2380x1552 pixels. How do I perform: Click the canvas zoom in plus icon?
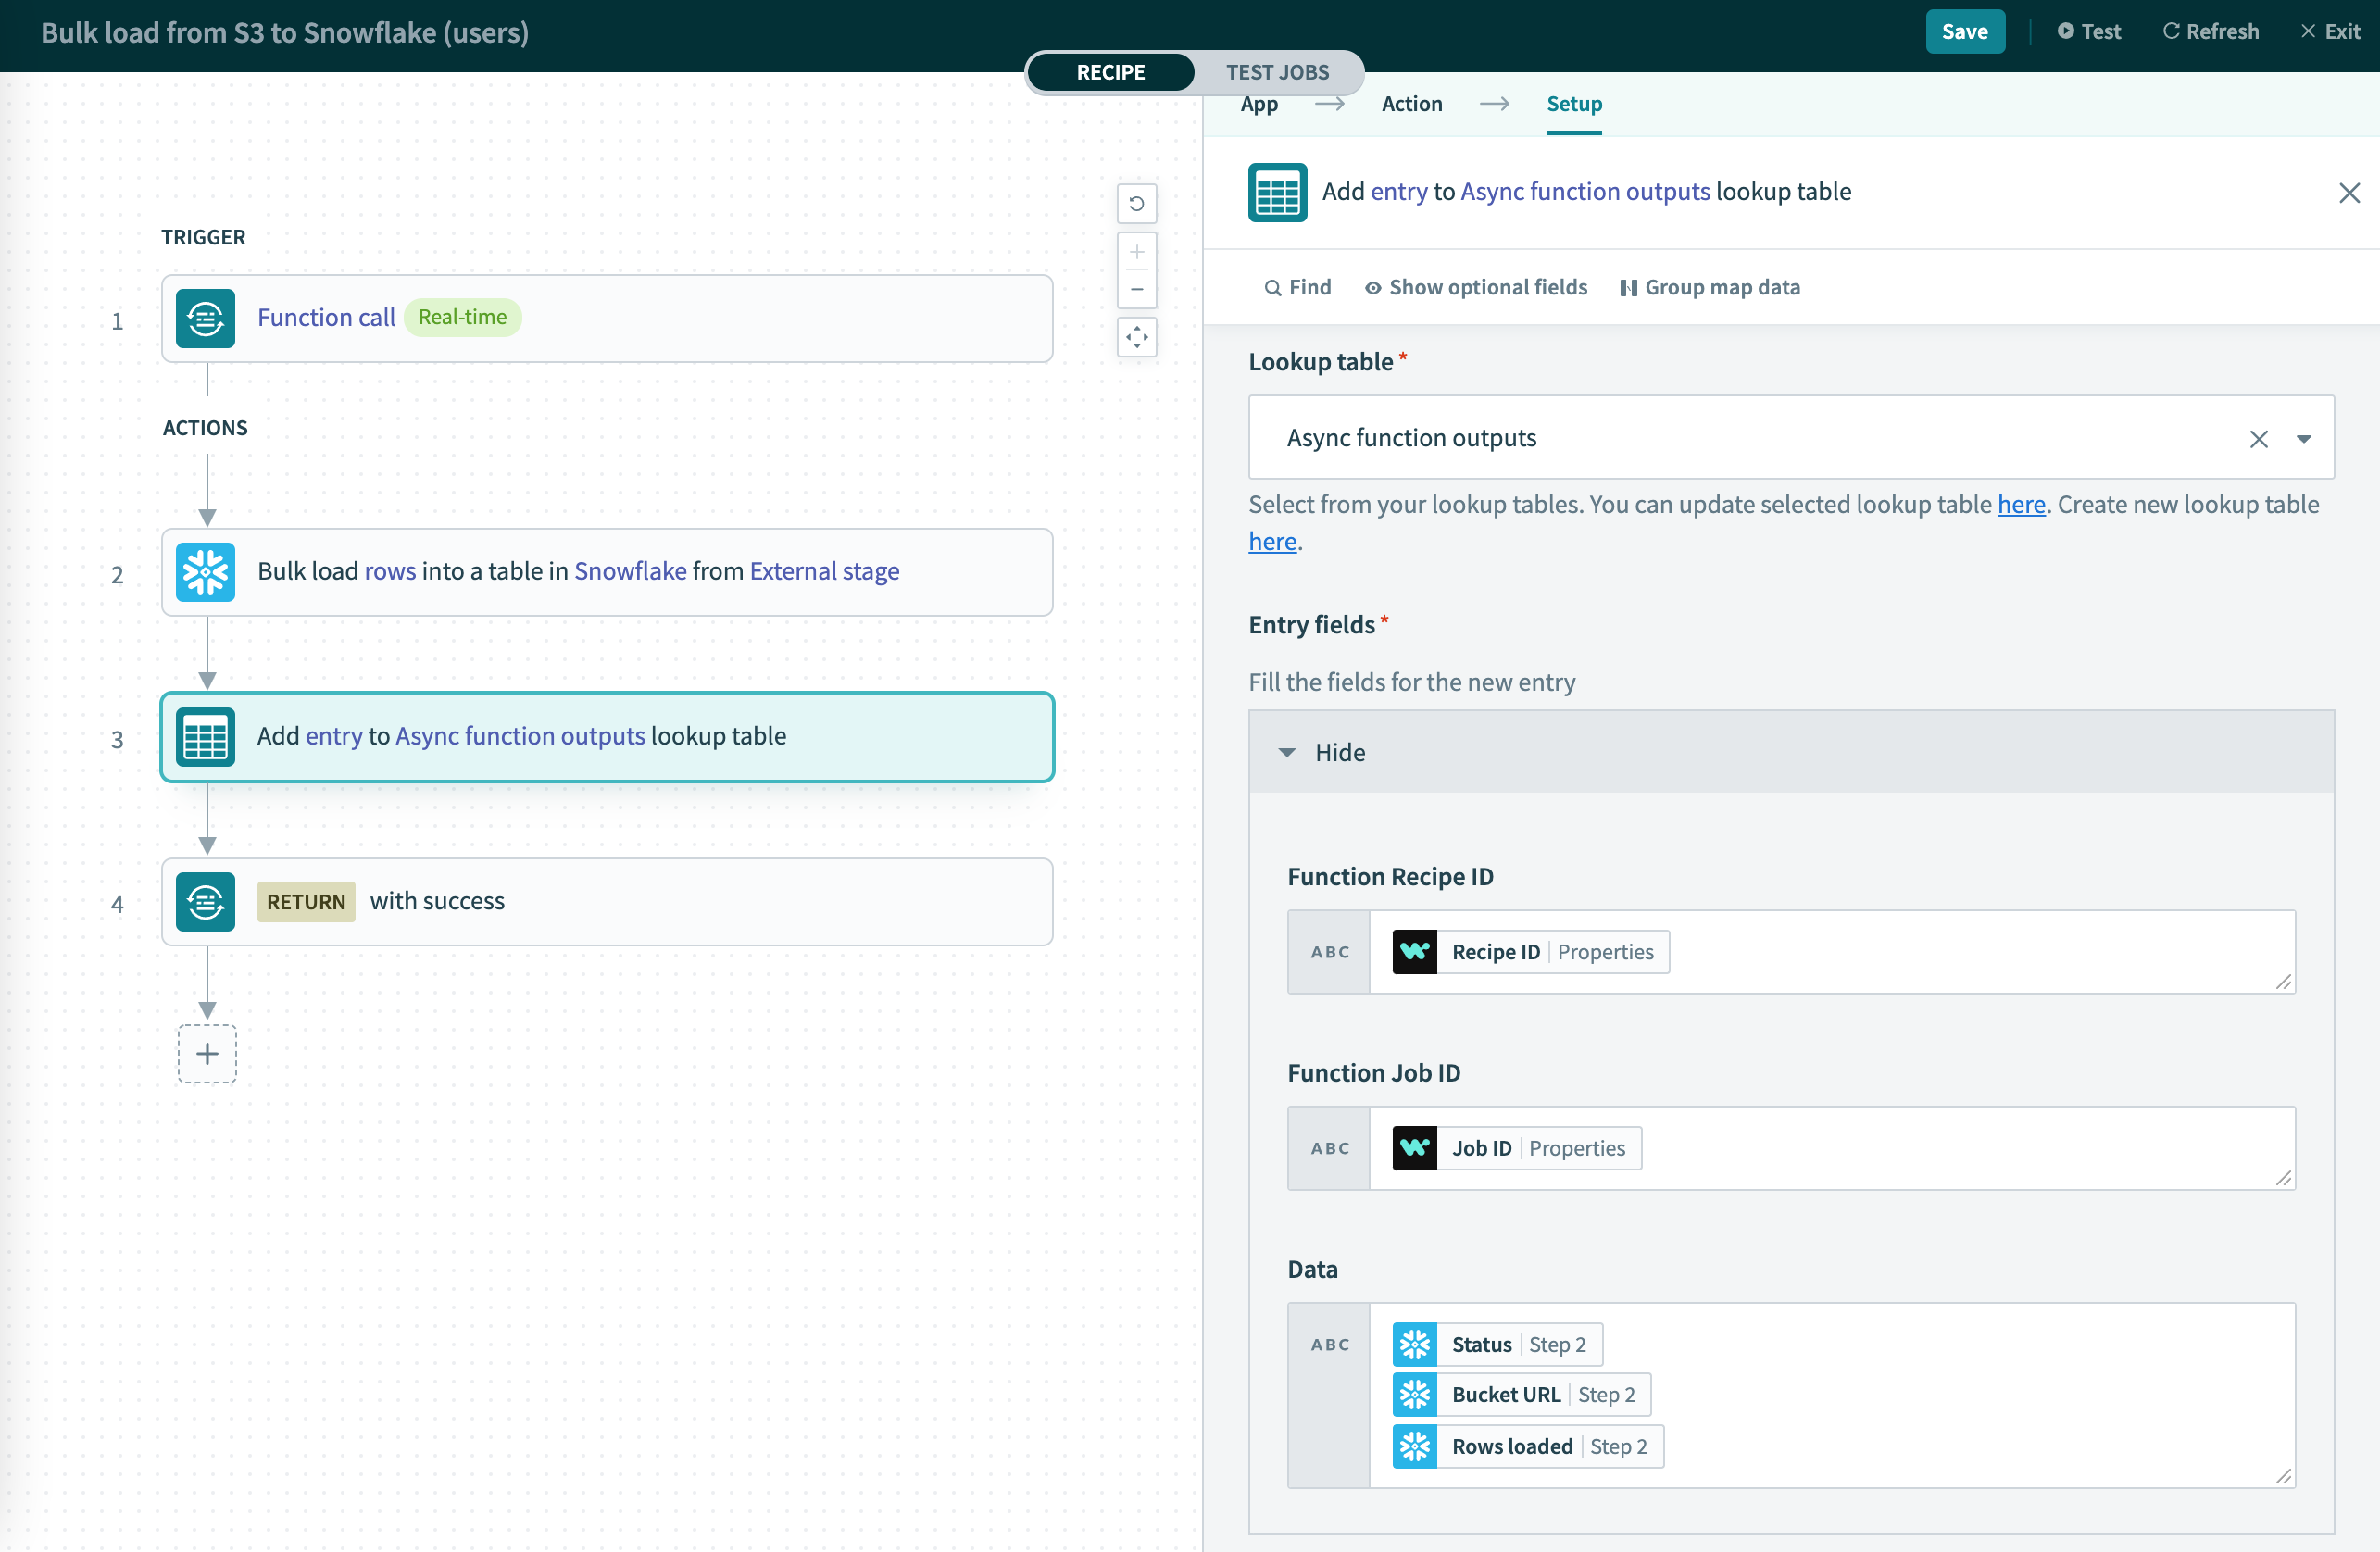coord(1137,252)
